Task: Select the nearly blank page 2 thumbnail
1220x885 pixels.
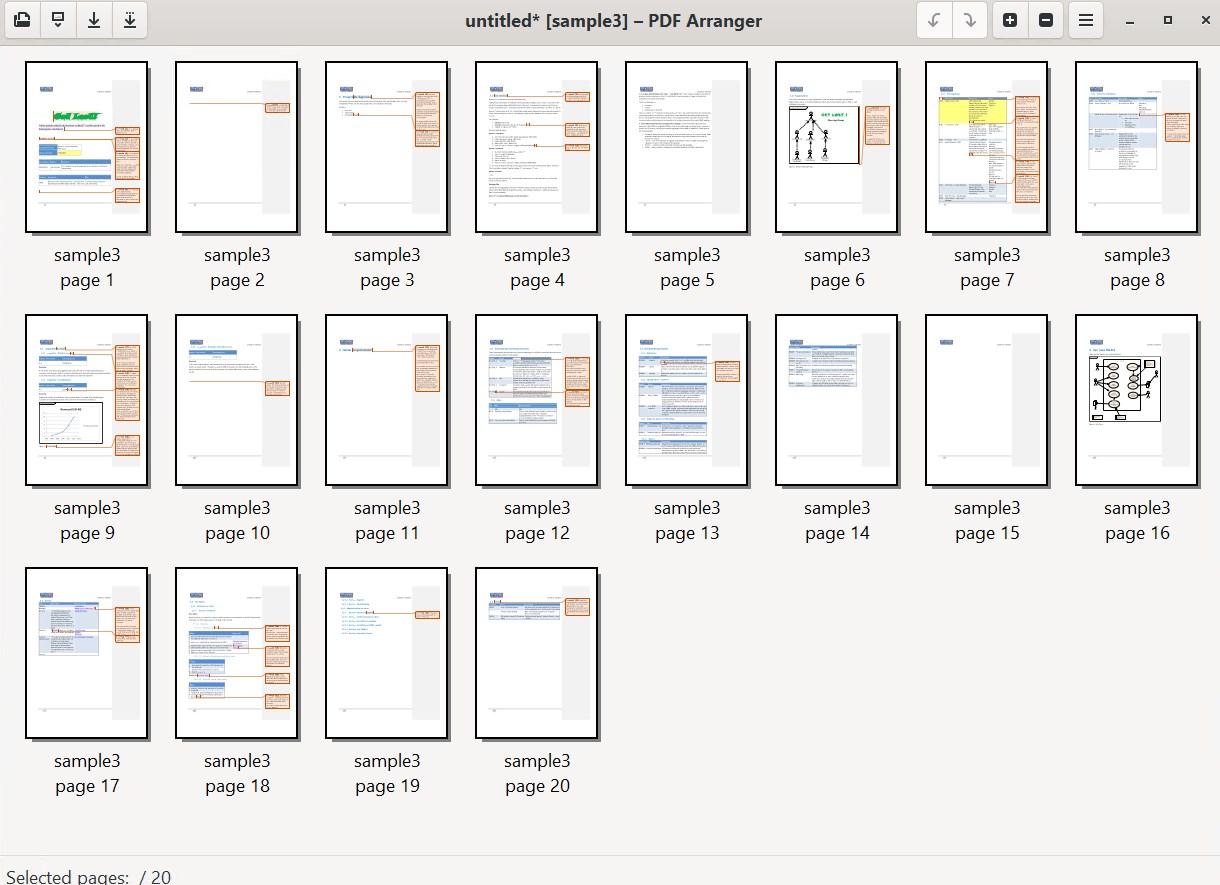Action: pyautogui.click(x=237, y=147)
